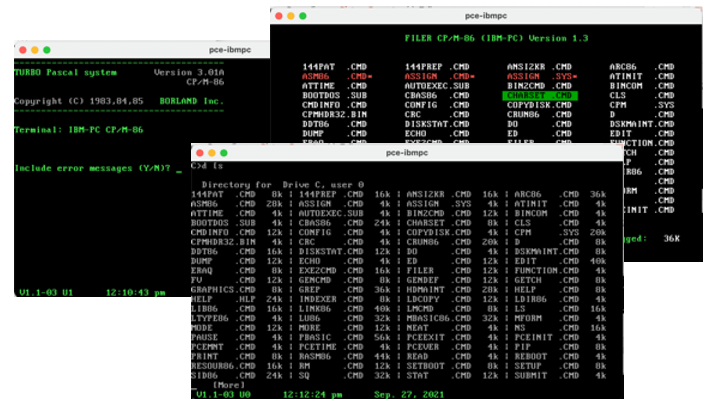The width and height of the screenshot is (720, 405).
Task: Click the C>d [s command line
Action: [x=207, y=166]
